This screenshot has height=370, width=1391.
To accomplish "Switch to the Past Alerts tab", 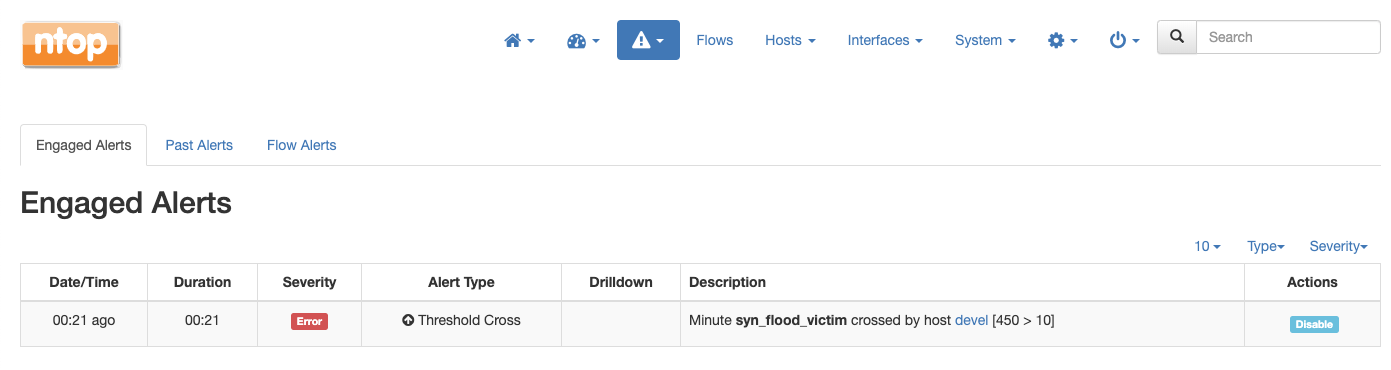I will pos(199,145).
